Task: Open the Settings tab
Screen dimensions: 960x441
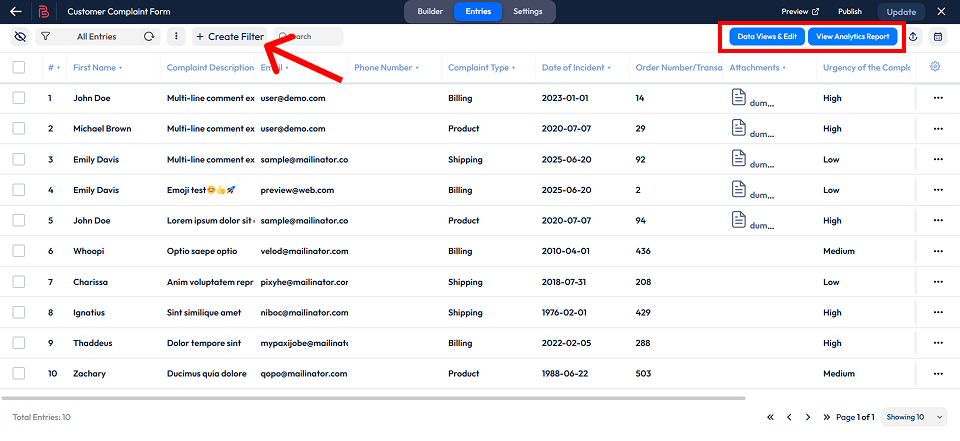Action: (528, 12)
